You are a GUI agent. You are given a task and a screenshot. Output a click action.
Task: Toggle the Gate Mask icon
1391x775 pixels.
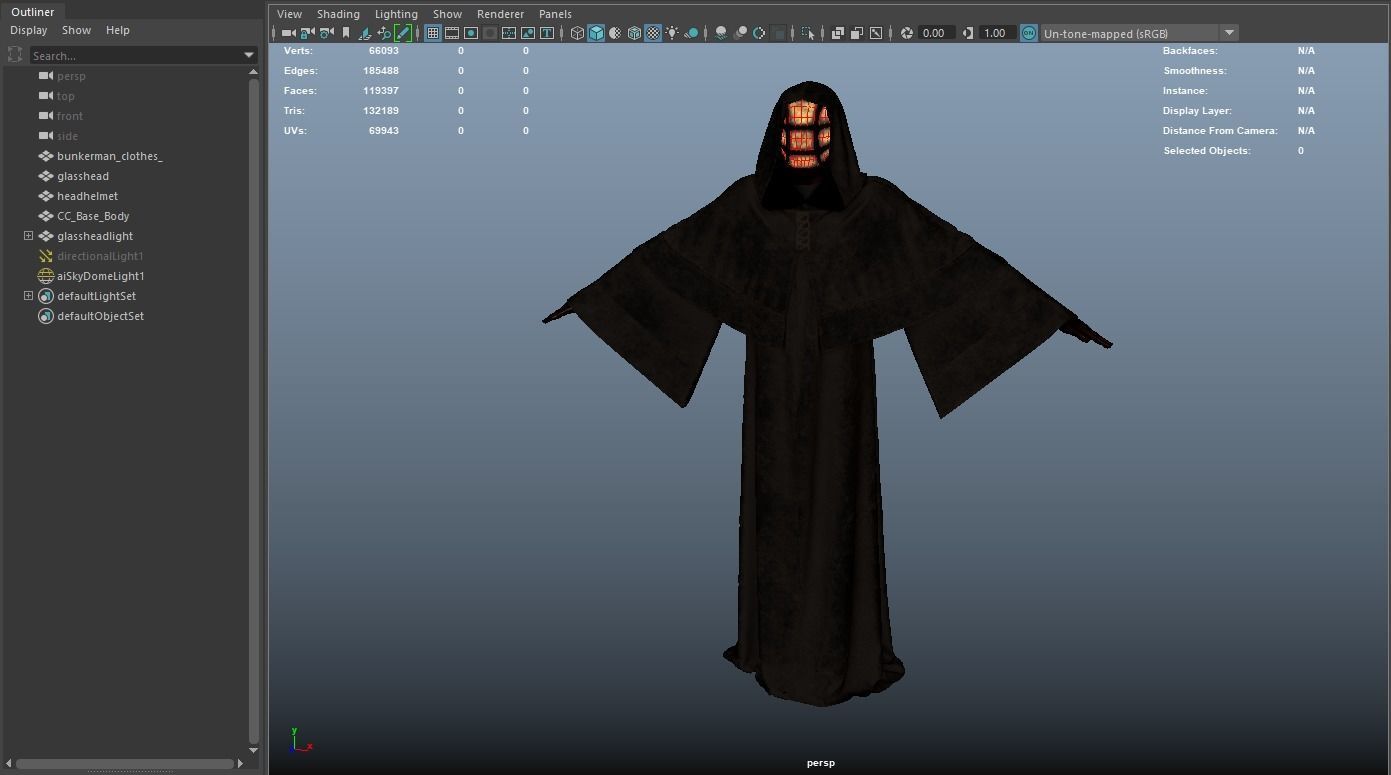click(489, 33)
